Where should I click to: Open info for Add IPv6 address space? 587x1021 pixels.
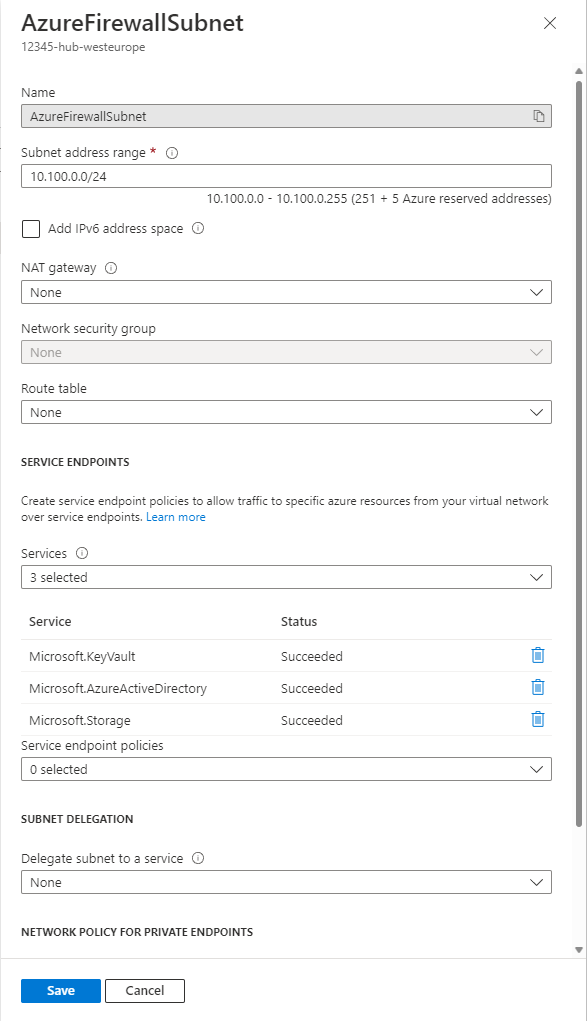pyautogui.click(x=197, y=228)
